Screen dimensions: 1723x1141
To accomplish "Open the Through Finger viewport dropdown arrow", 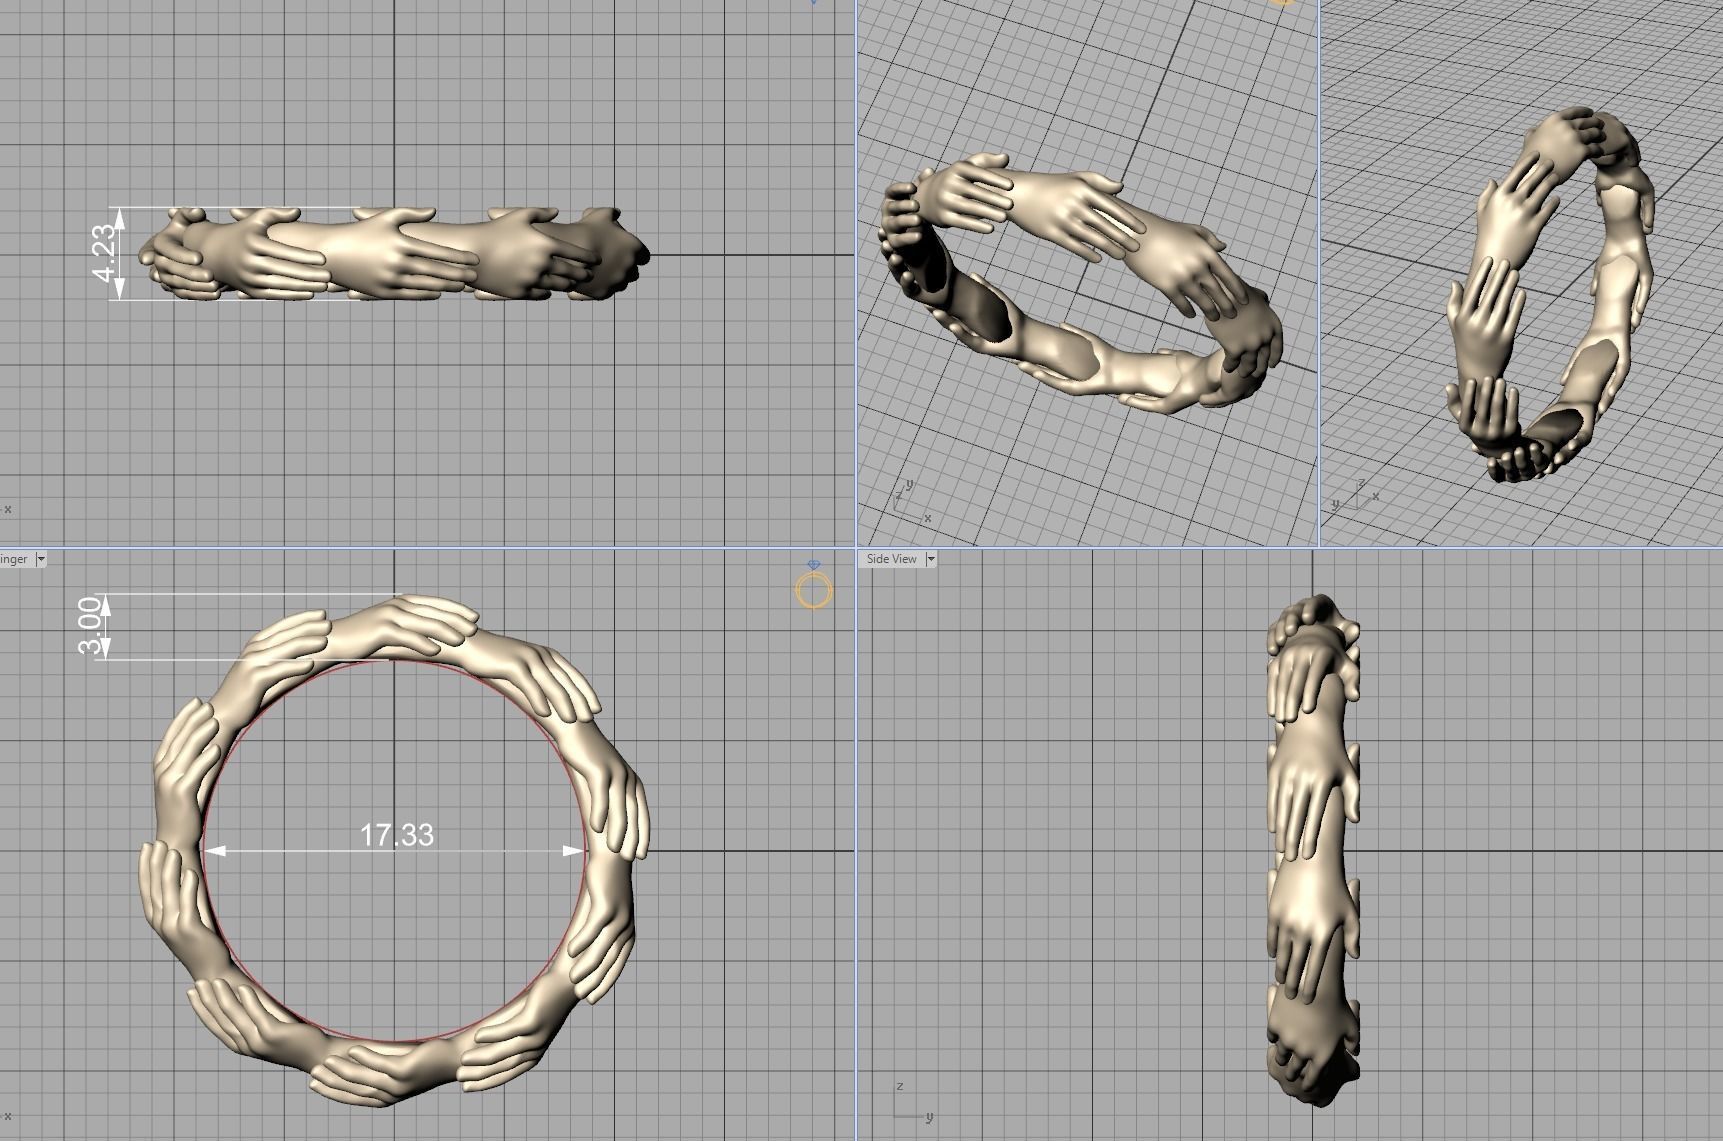I will pyautogui.click(x=41, y=559).
